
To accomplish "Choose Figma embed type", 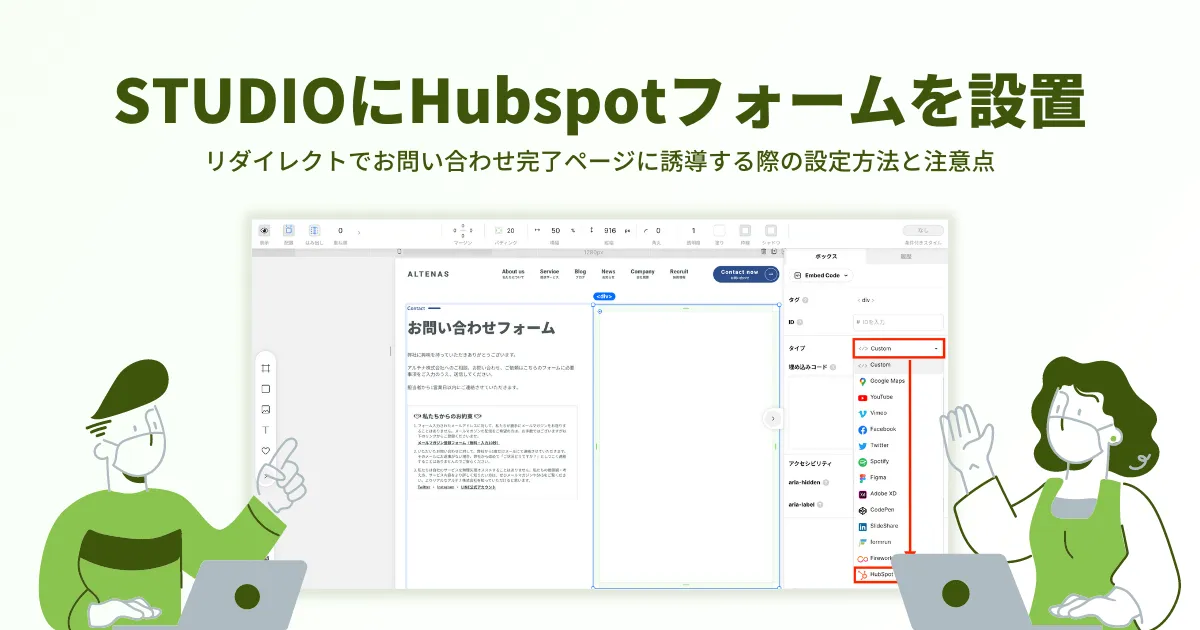I will (x=898, y=478).
